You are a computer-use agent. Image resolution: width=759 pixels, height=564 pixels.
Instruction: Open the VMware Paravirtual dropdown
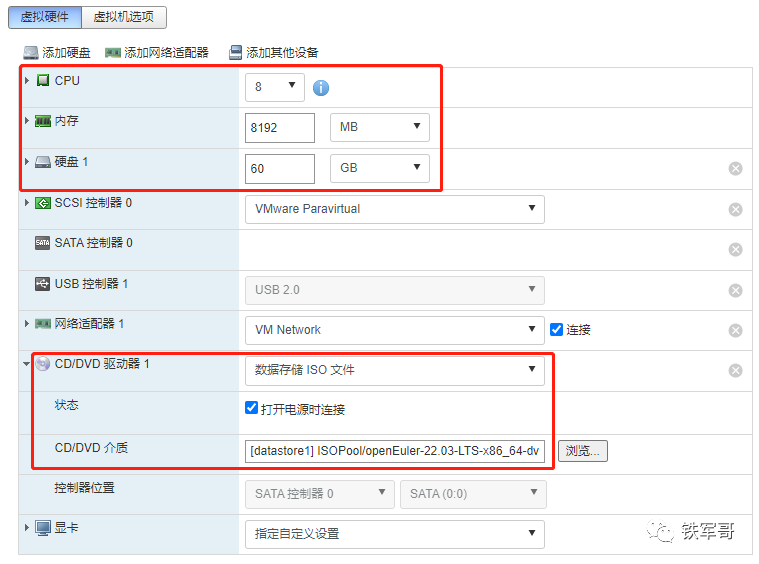395,209
